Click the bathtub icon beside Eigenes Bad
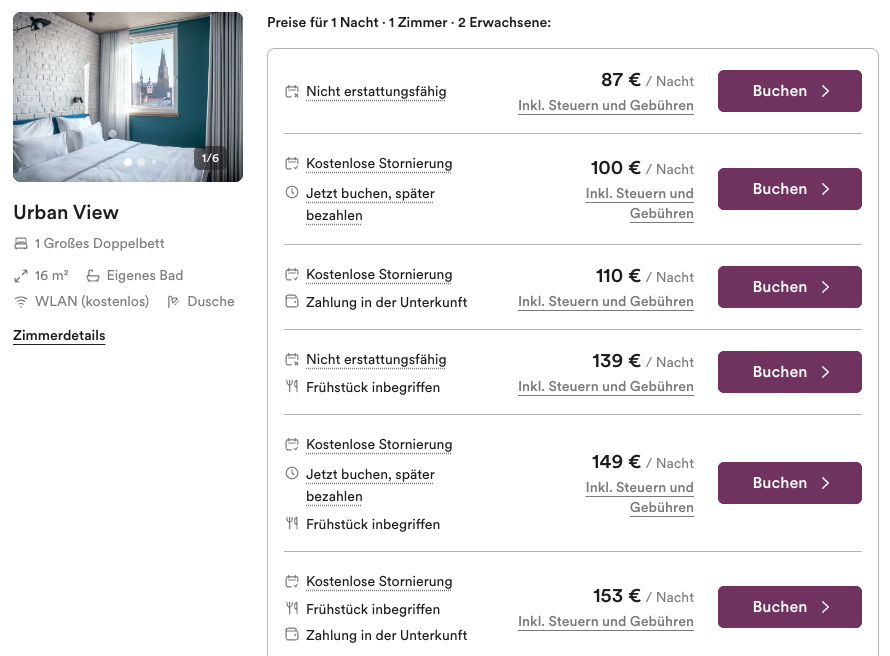This screenshot has height=656, width=890. point(93,276)
